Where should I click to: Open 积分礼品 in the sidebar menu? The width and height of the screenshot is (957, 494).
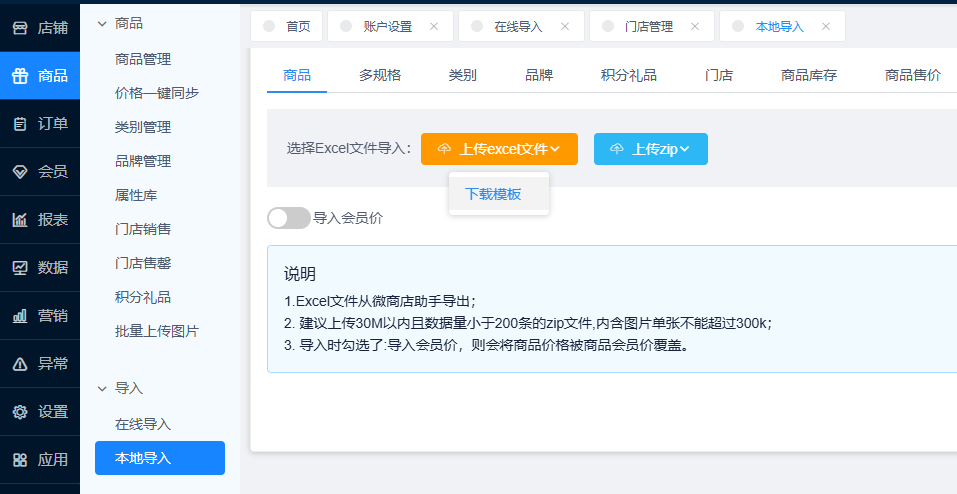pyautogui.click(x=143, y=297)
